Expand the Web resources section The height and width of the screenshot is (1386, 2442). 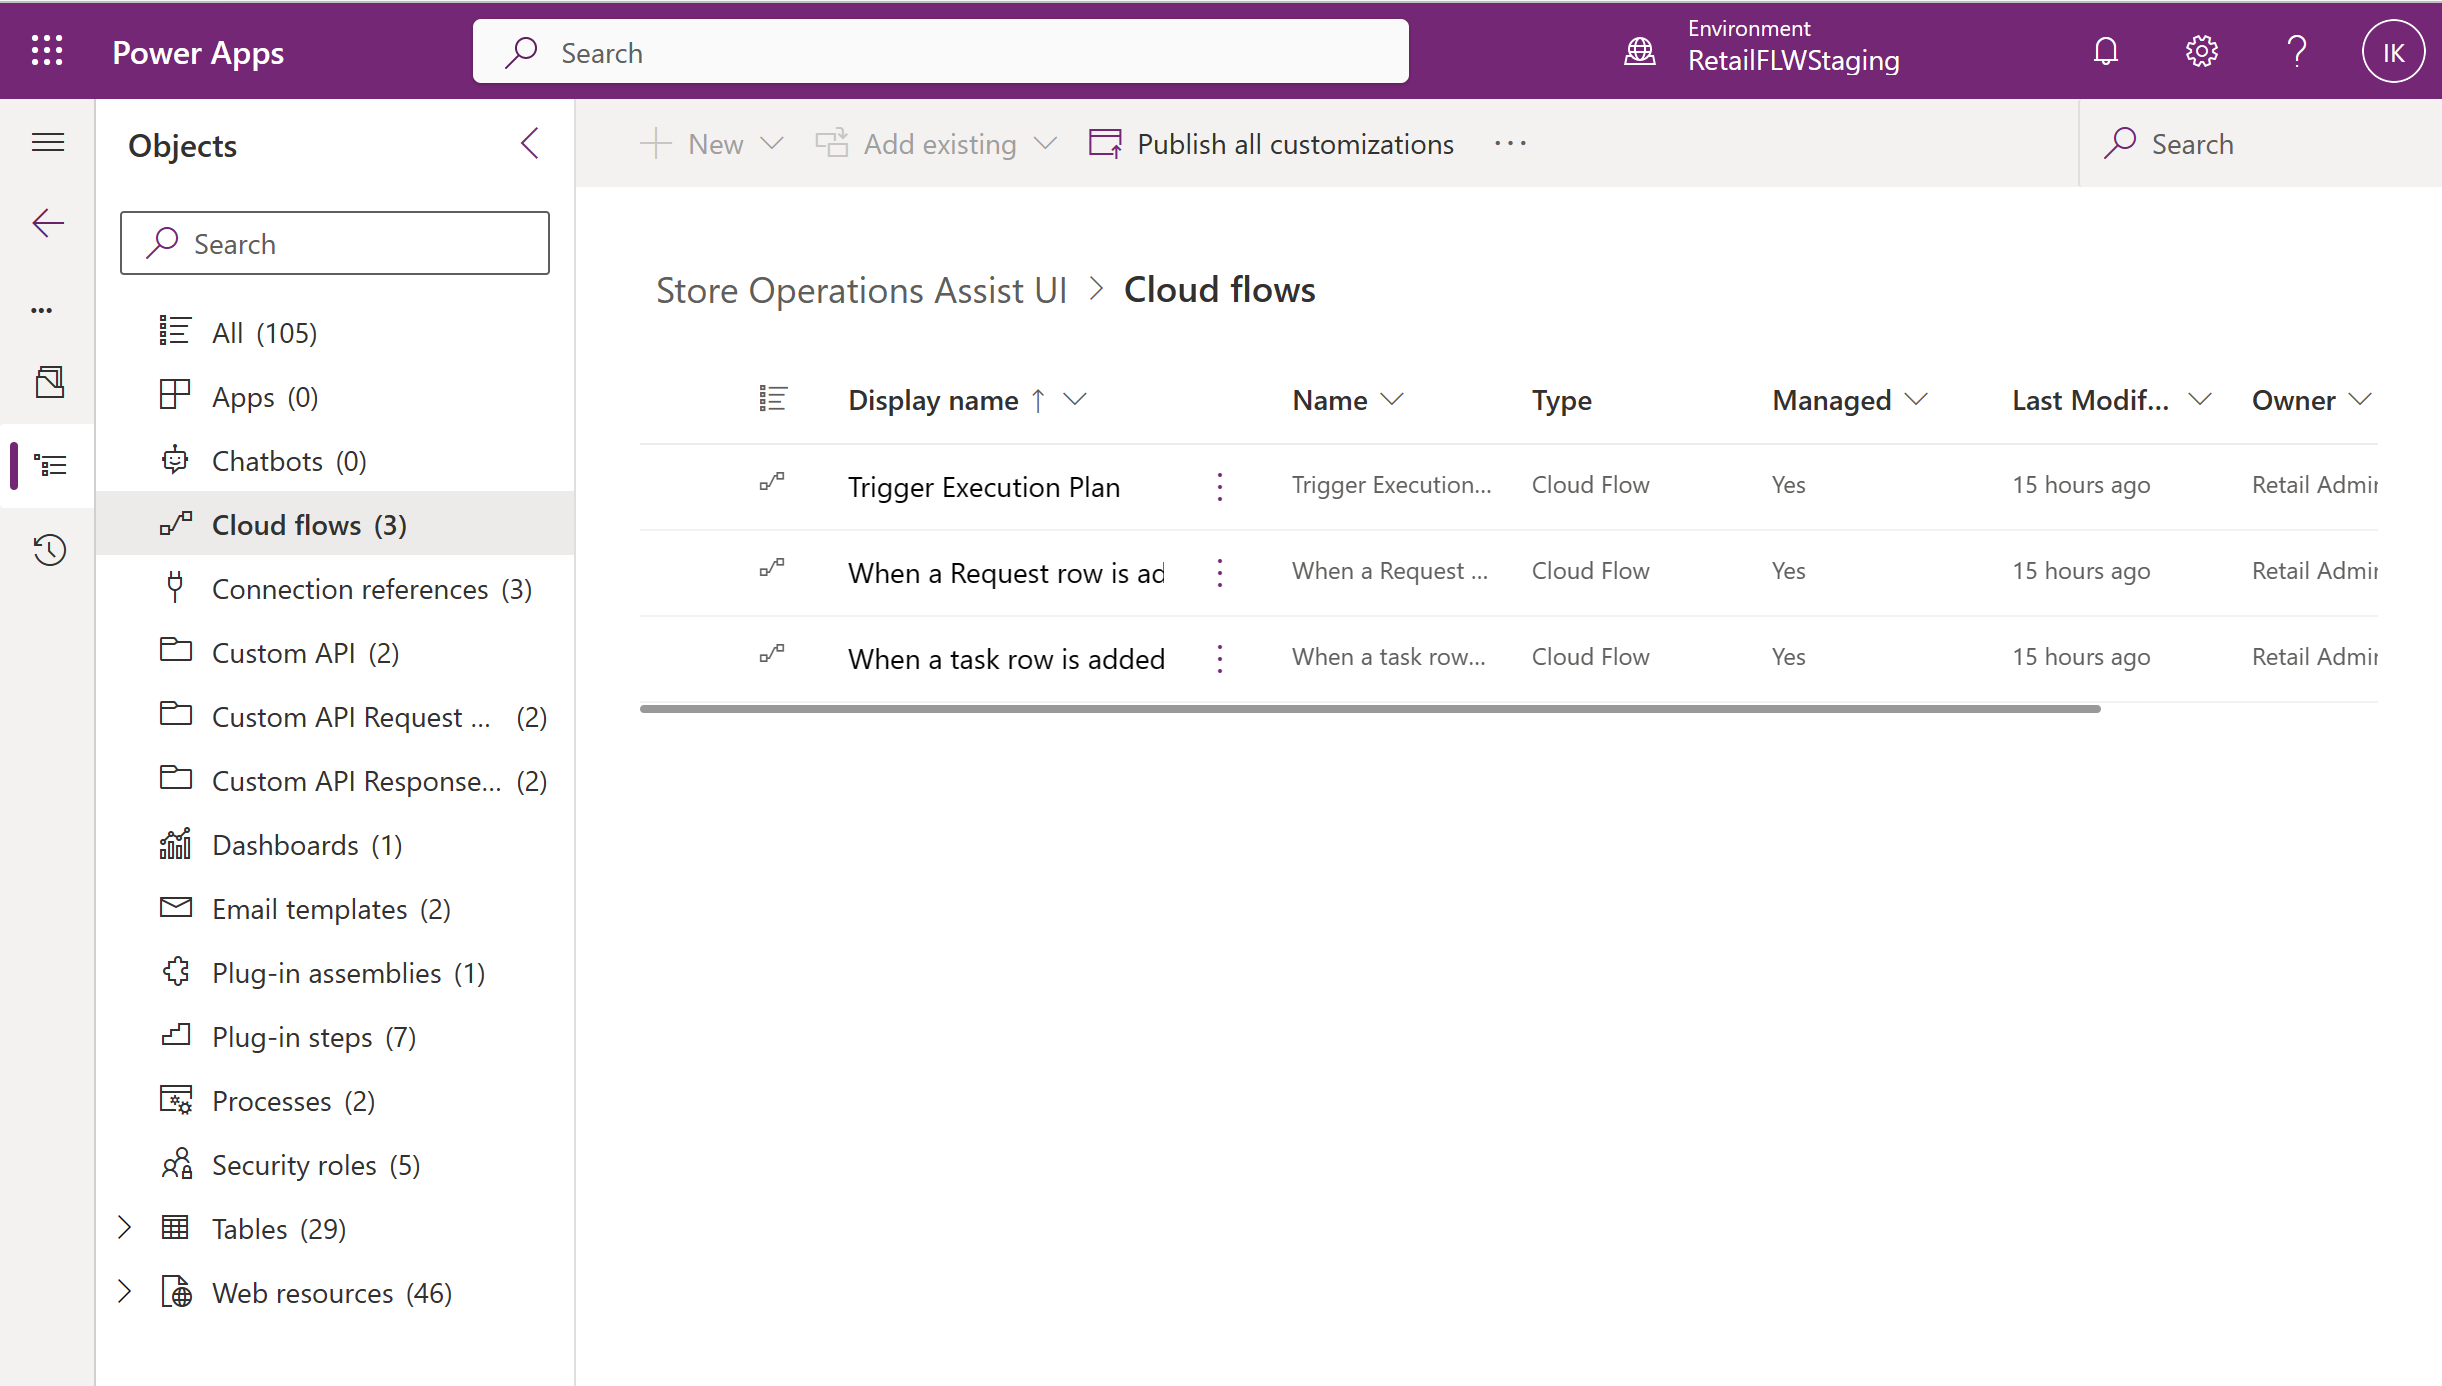pos(126,1292)
